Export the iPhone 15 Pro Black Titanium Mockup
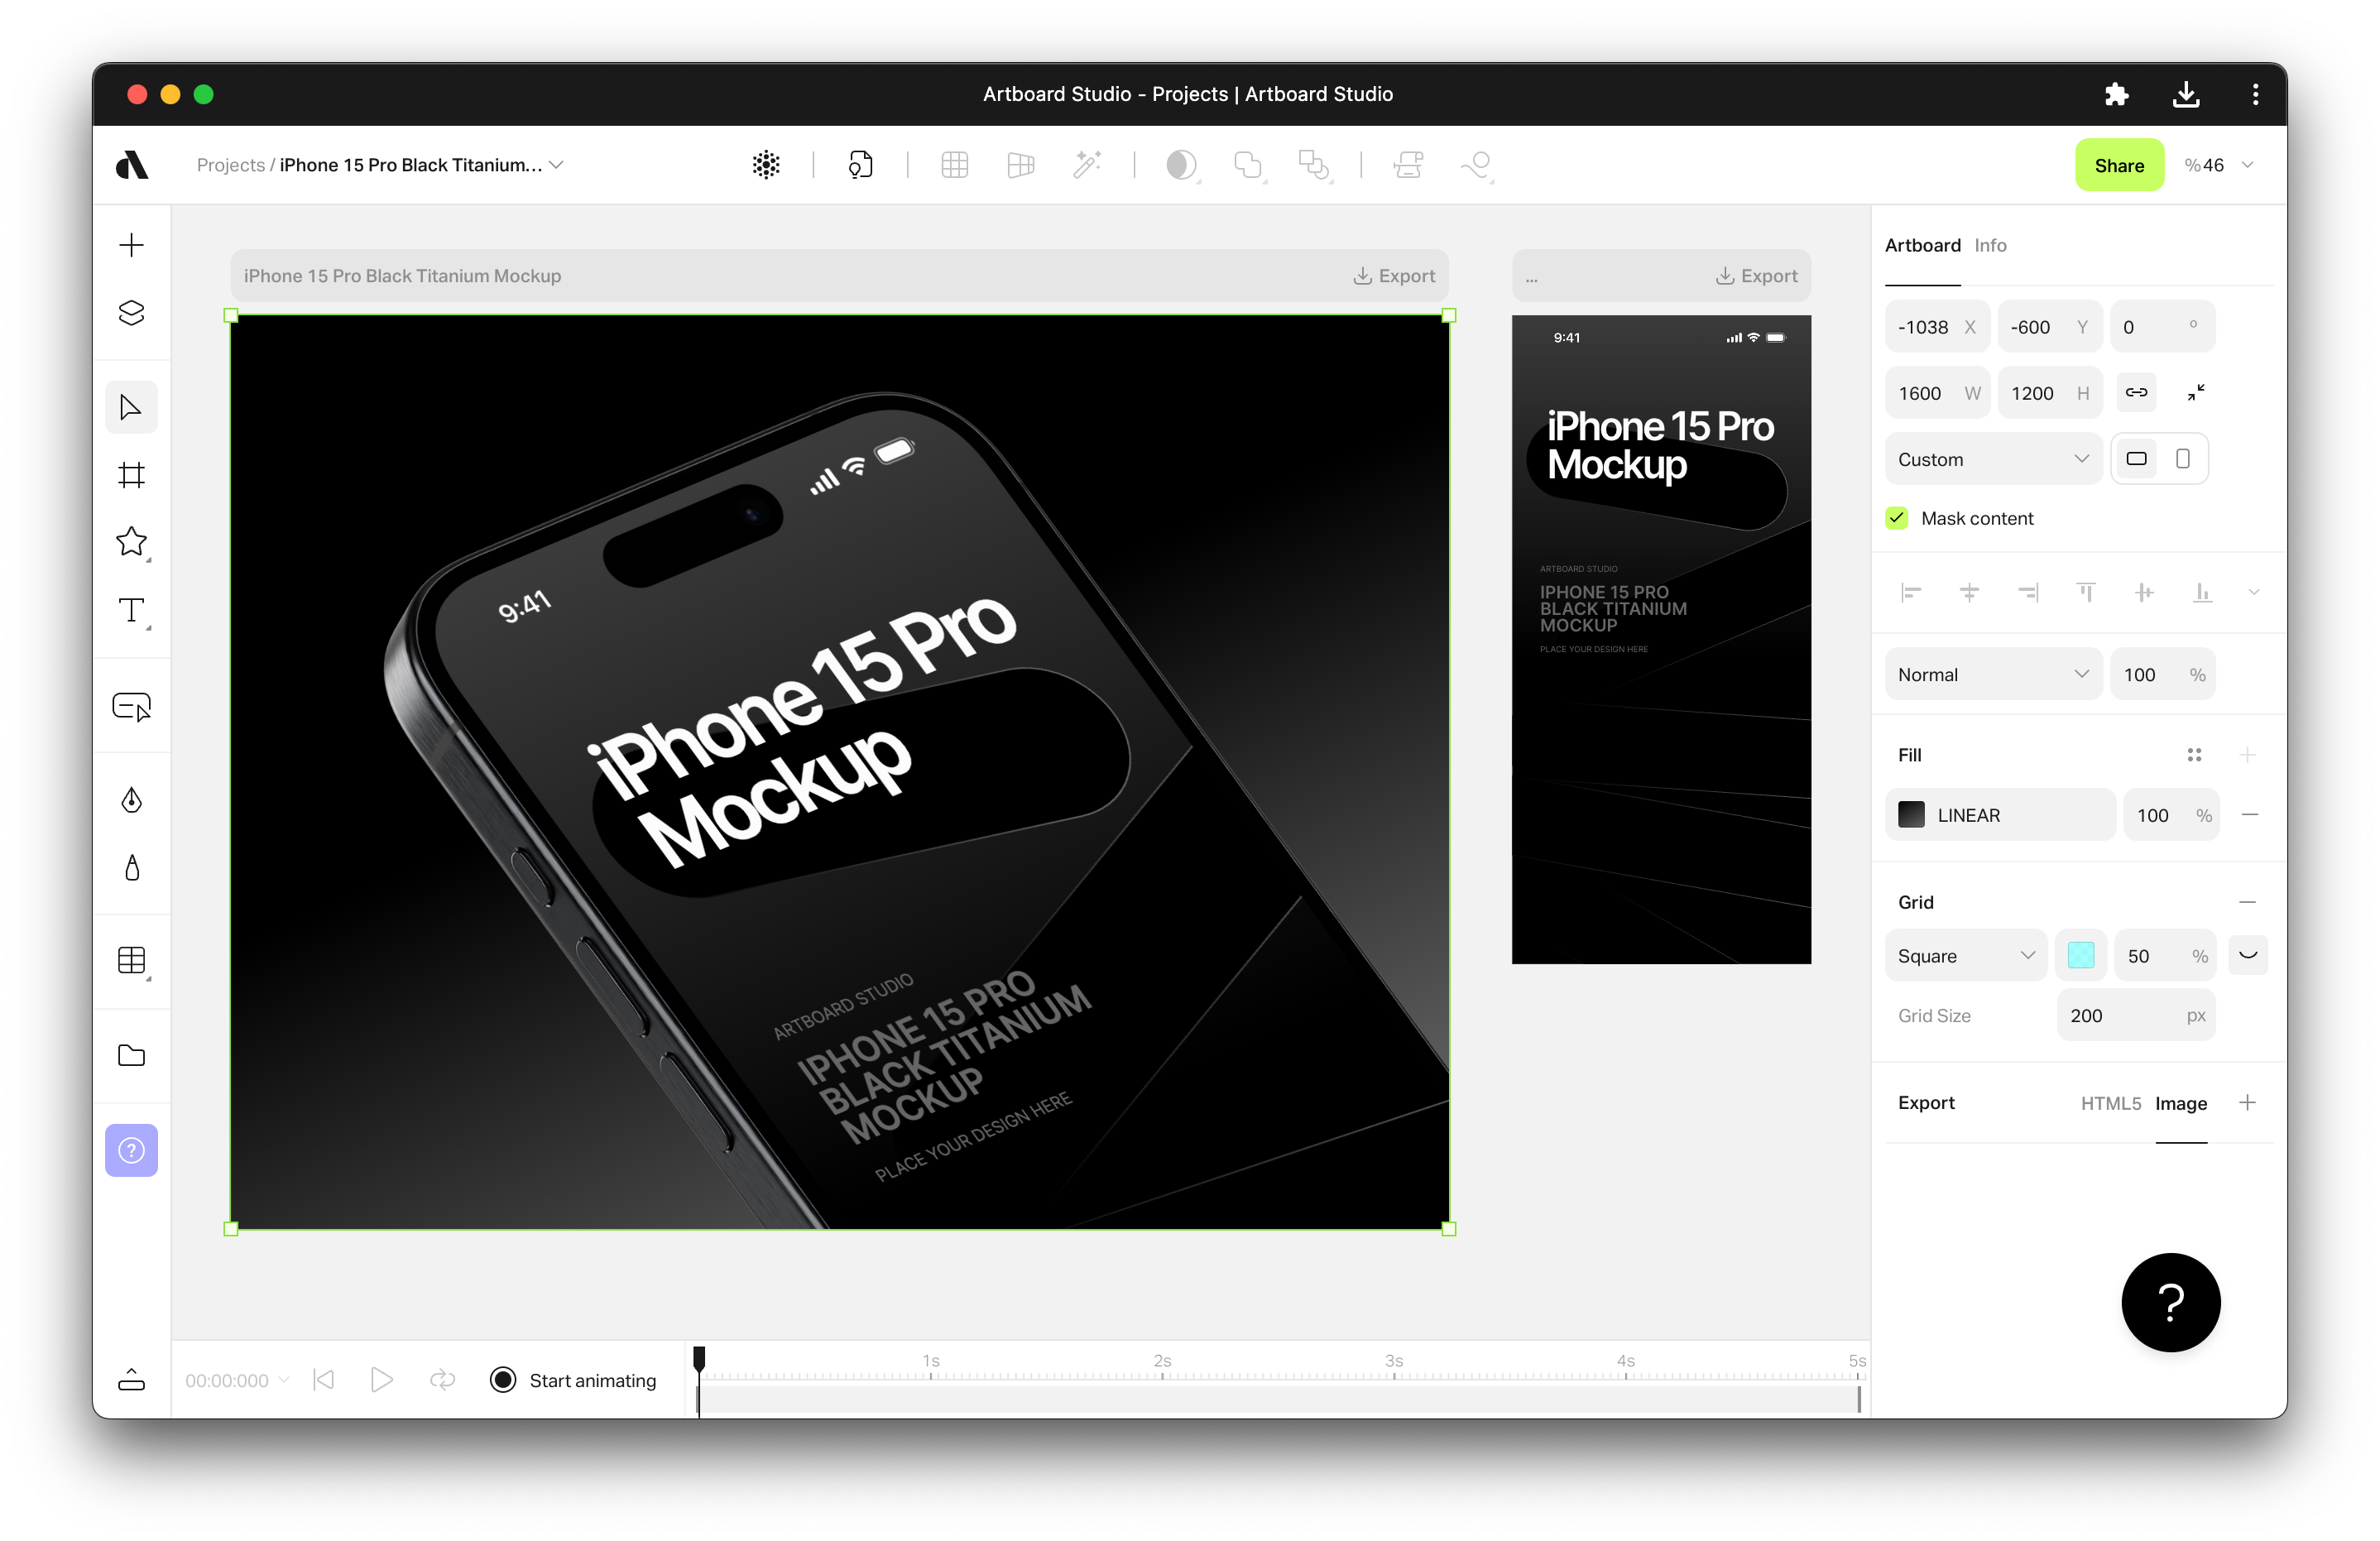Viewport: 2380px width, 1541px height. (x=1394, y=276)
